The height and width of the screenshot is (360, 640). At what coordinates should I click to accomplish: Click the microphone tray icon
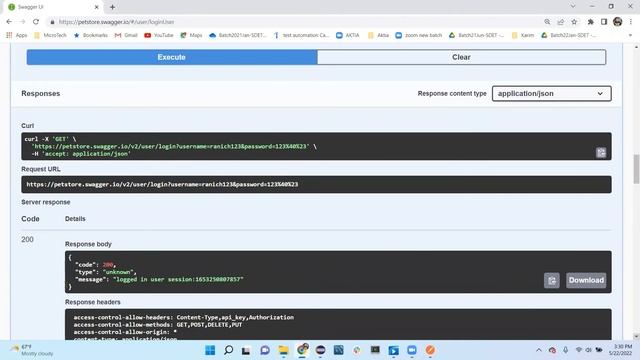tap(566, 350)
